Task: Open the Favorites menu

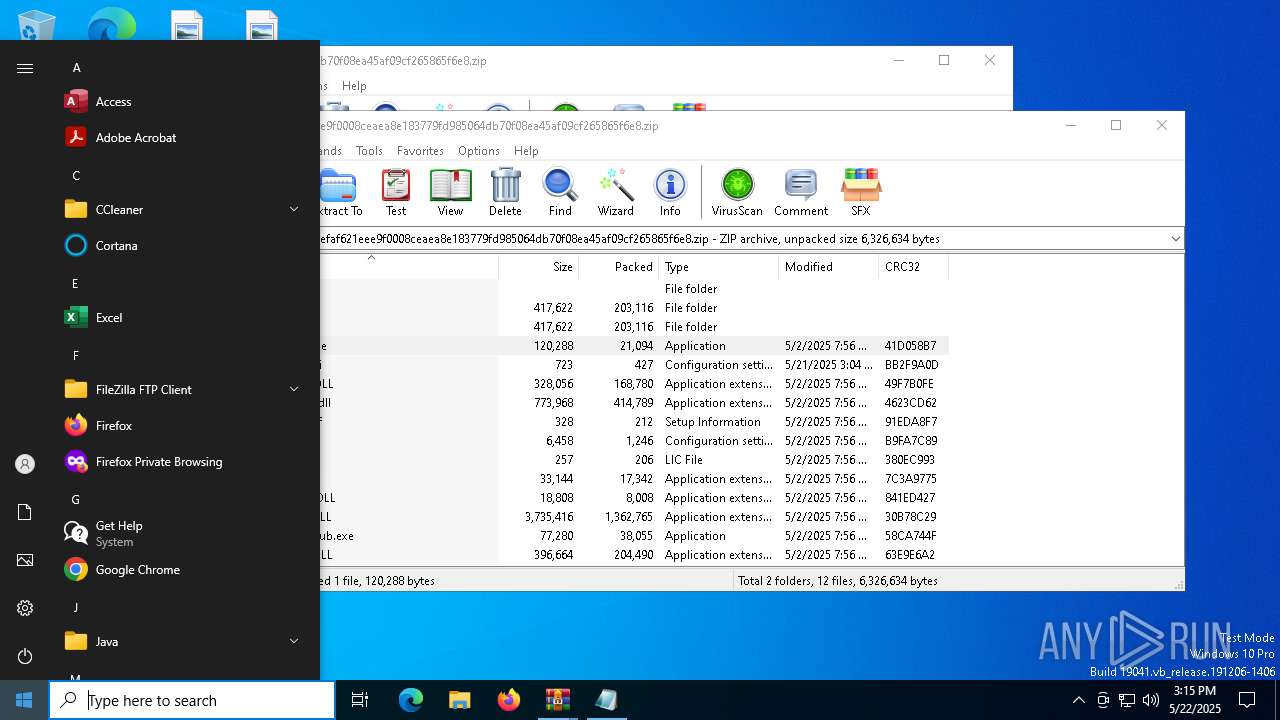Action: click(420, 151)
